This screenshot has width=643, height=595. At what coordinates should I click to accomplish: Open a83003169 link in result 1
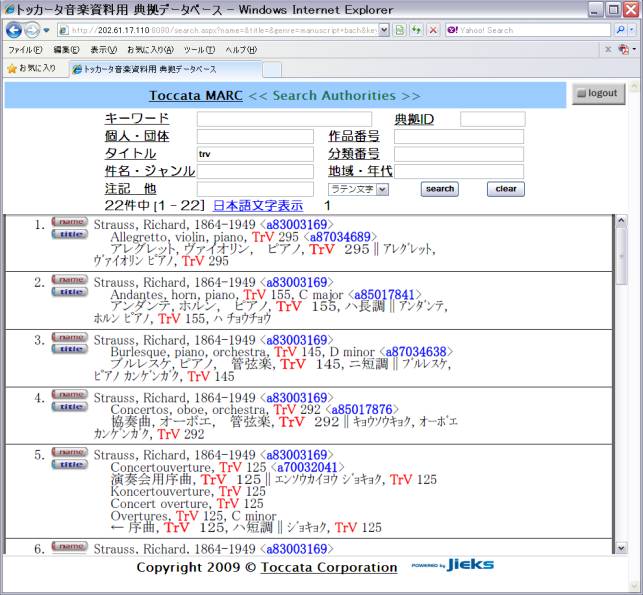(296, 225)
